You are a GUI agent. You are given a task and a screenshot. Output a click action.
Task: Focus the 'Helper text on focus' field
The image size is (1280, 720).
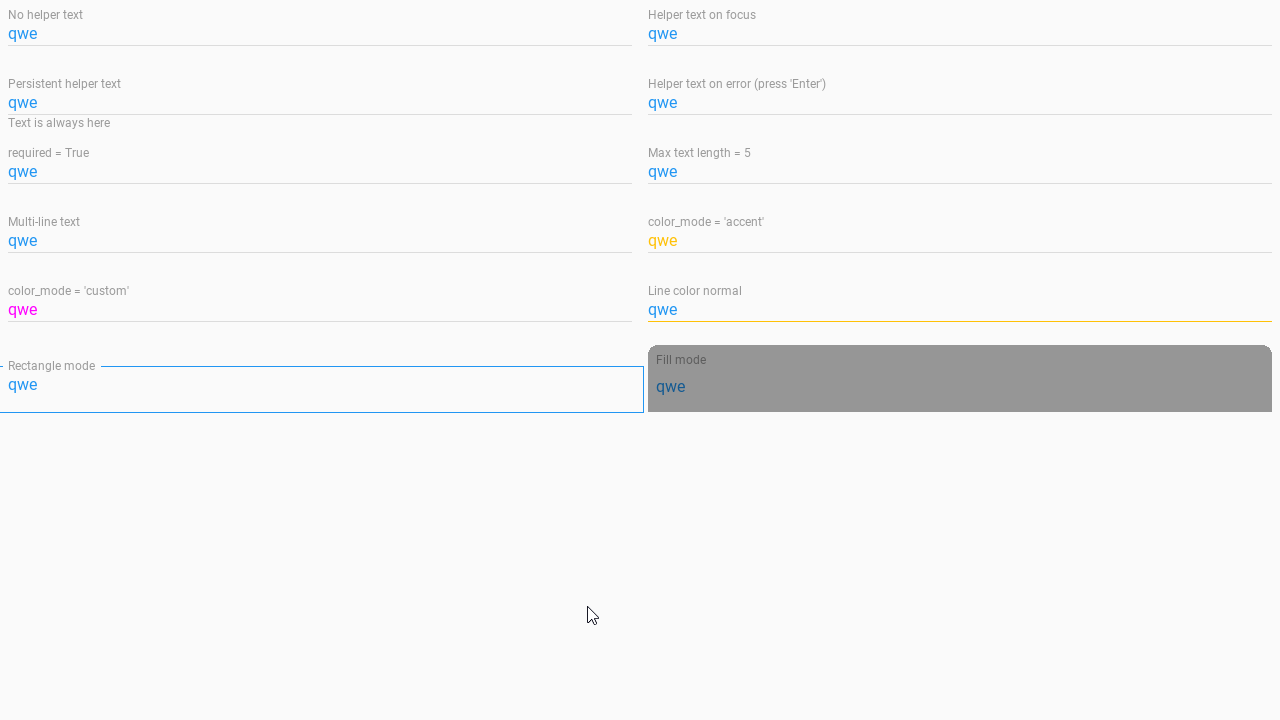[940, 33]
